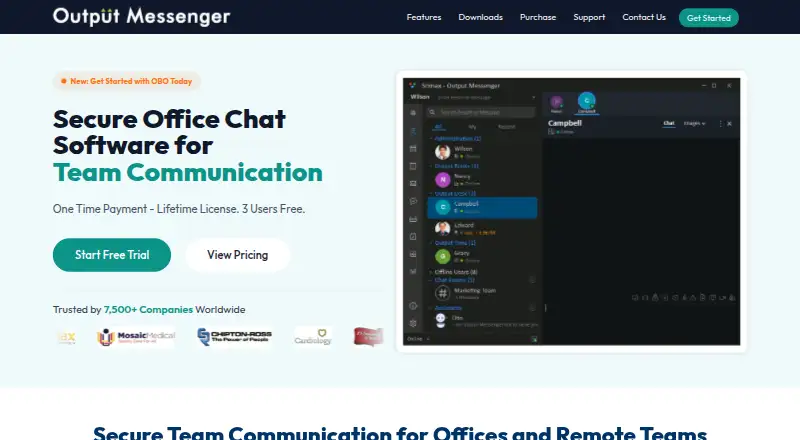
Task: Collapse the Chat Rooms group header
Action: (x=453, y=280)
